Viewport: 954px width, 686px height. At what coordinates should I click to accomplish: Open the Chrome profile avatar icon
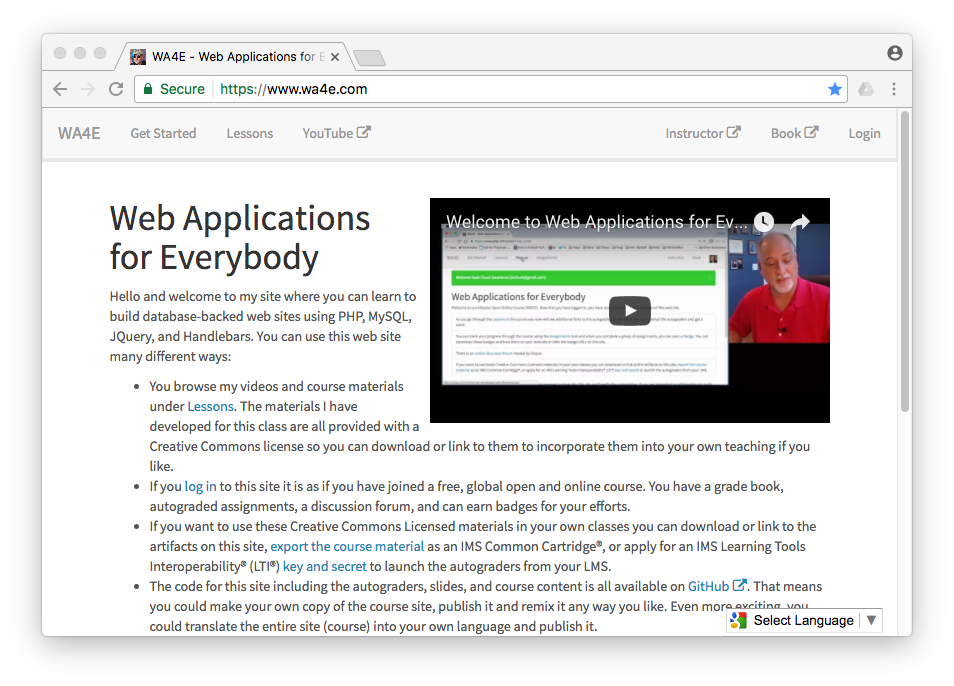pyautogui.click(x=894, y=53)
